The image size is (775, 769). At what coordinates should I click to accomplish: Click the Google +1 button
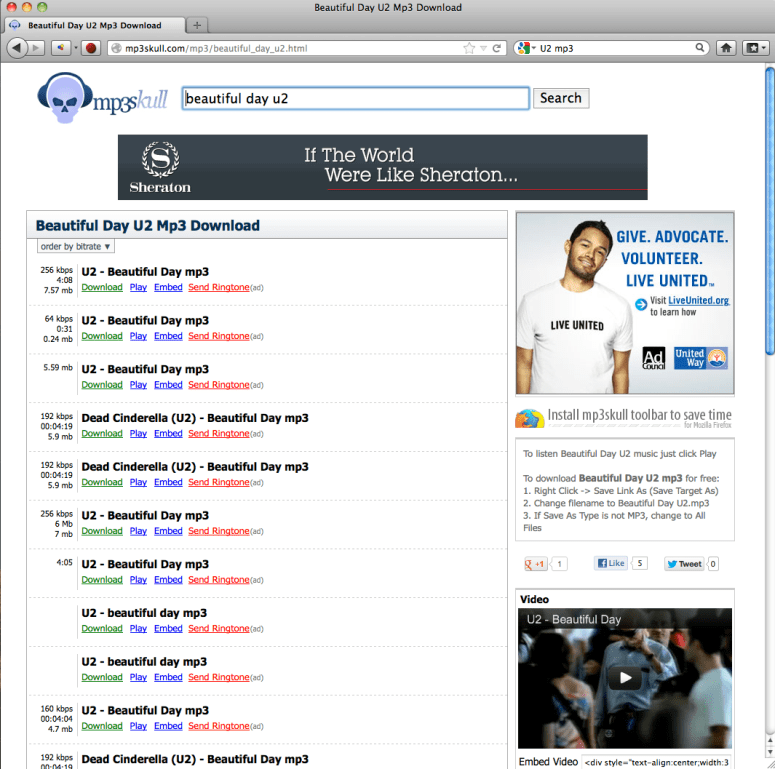pos(536,564)
